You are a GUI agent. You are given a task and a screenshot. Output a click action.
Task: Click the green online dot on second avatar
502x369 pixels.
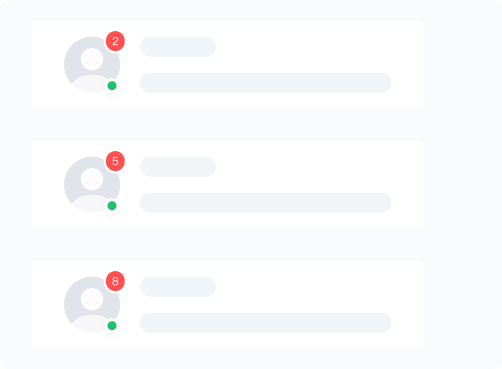pyautogui.click(x=112, y=206)
